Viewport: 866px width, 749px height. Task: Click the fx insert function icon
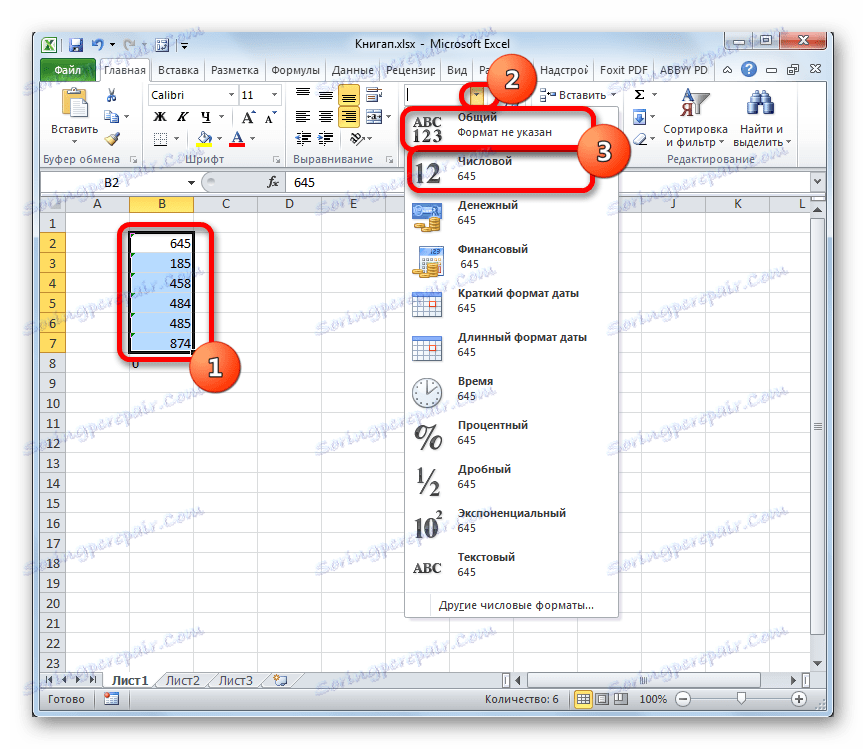click(273, 182)
